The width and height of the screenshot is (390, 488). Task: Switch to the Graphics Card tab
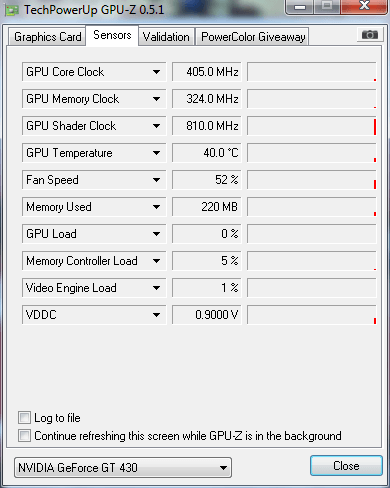[47, 37]
